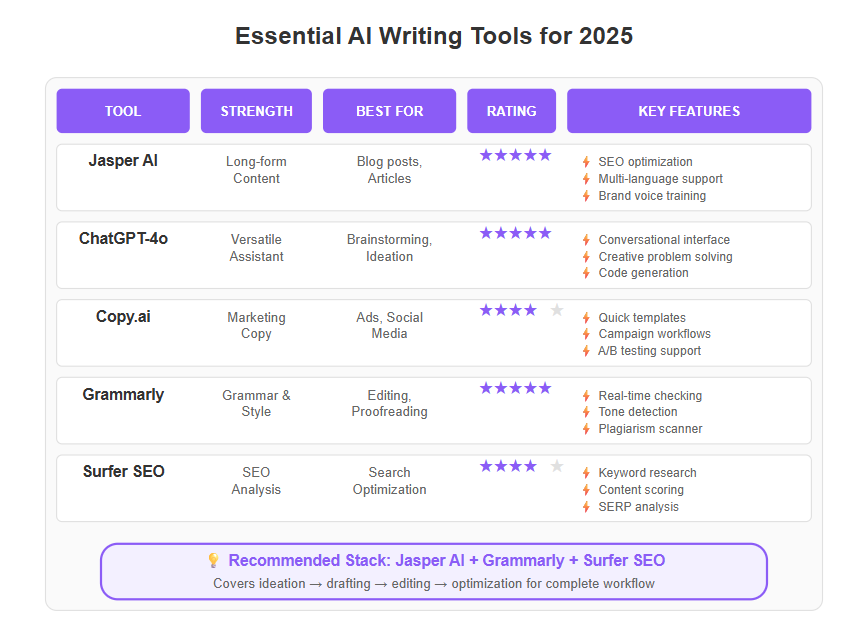
Task: Click the Quick templates feature text
Action: click(x=642, y=318)
